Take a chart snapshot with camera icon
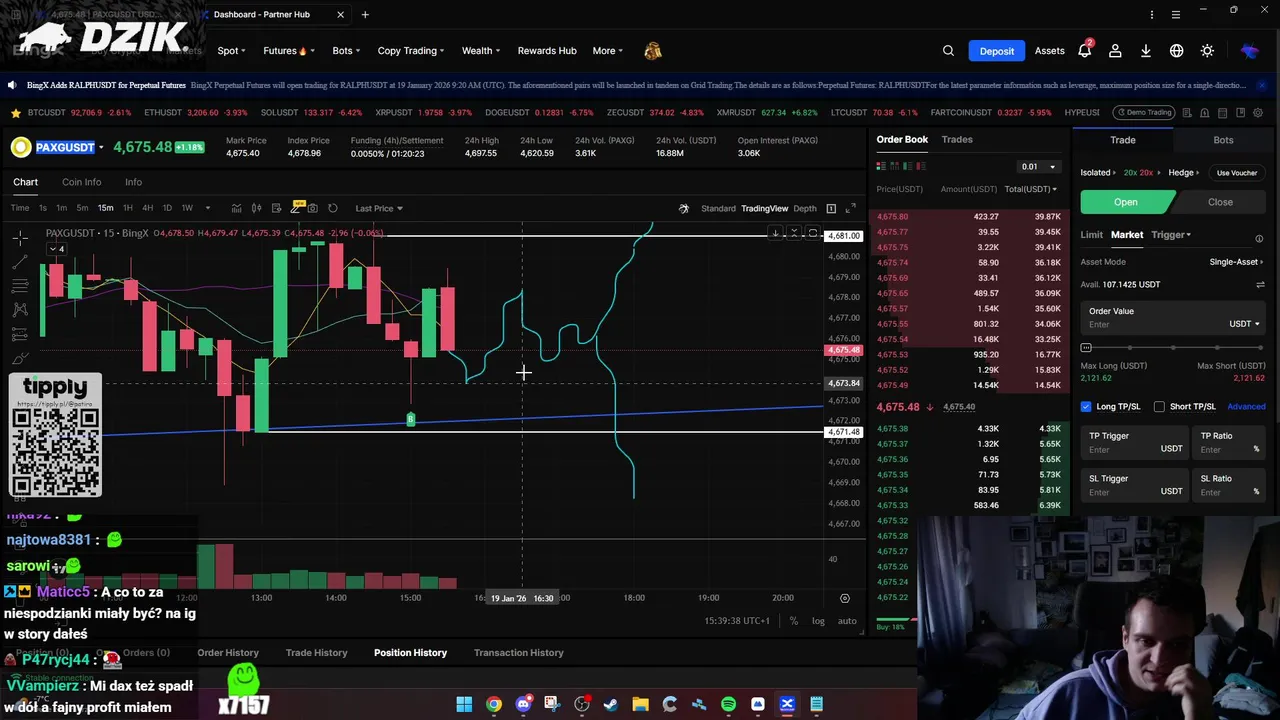This screenshot has height=720, width=1280. tap(313, 208)
